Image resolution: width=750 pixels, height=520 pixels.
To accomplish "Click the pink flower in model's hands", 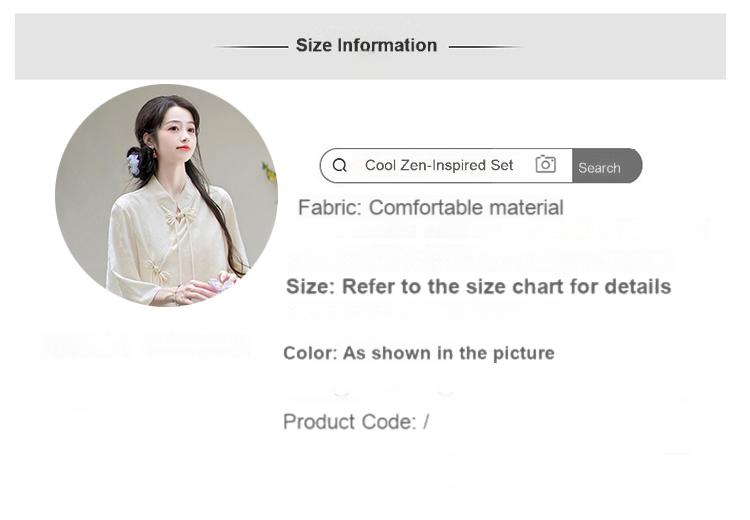I will click(221, 282).
